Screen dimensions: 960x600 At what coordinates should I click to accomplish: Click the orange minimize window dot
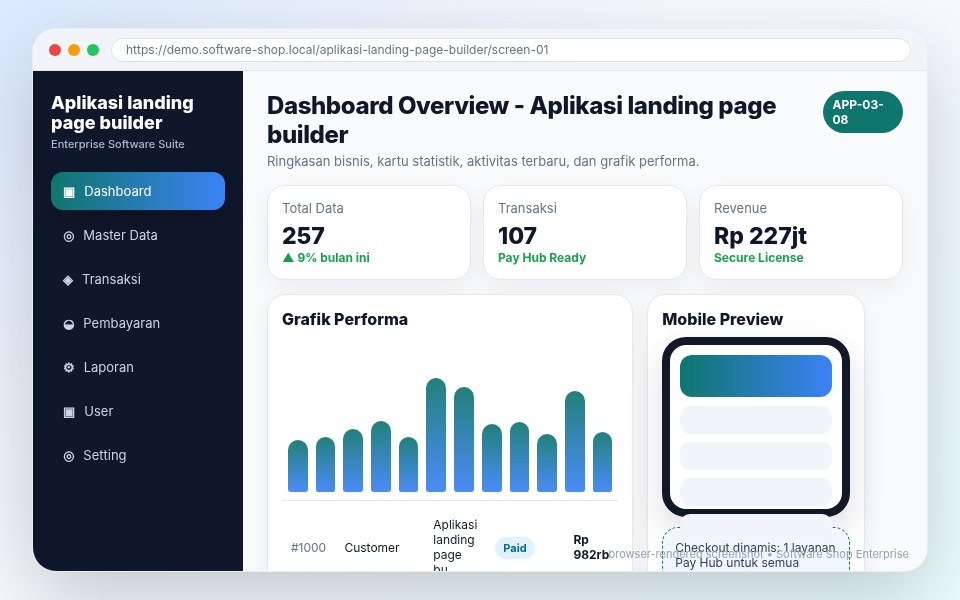[x=74, y=50]
